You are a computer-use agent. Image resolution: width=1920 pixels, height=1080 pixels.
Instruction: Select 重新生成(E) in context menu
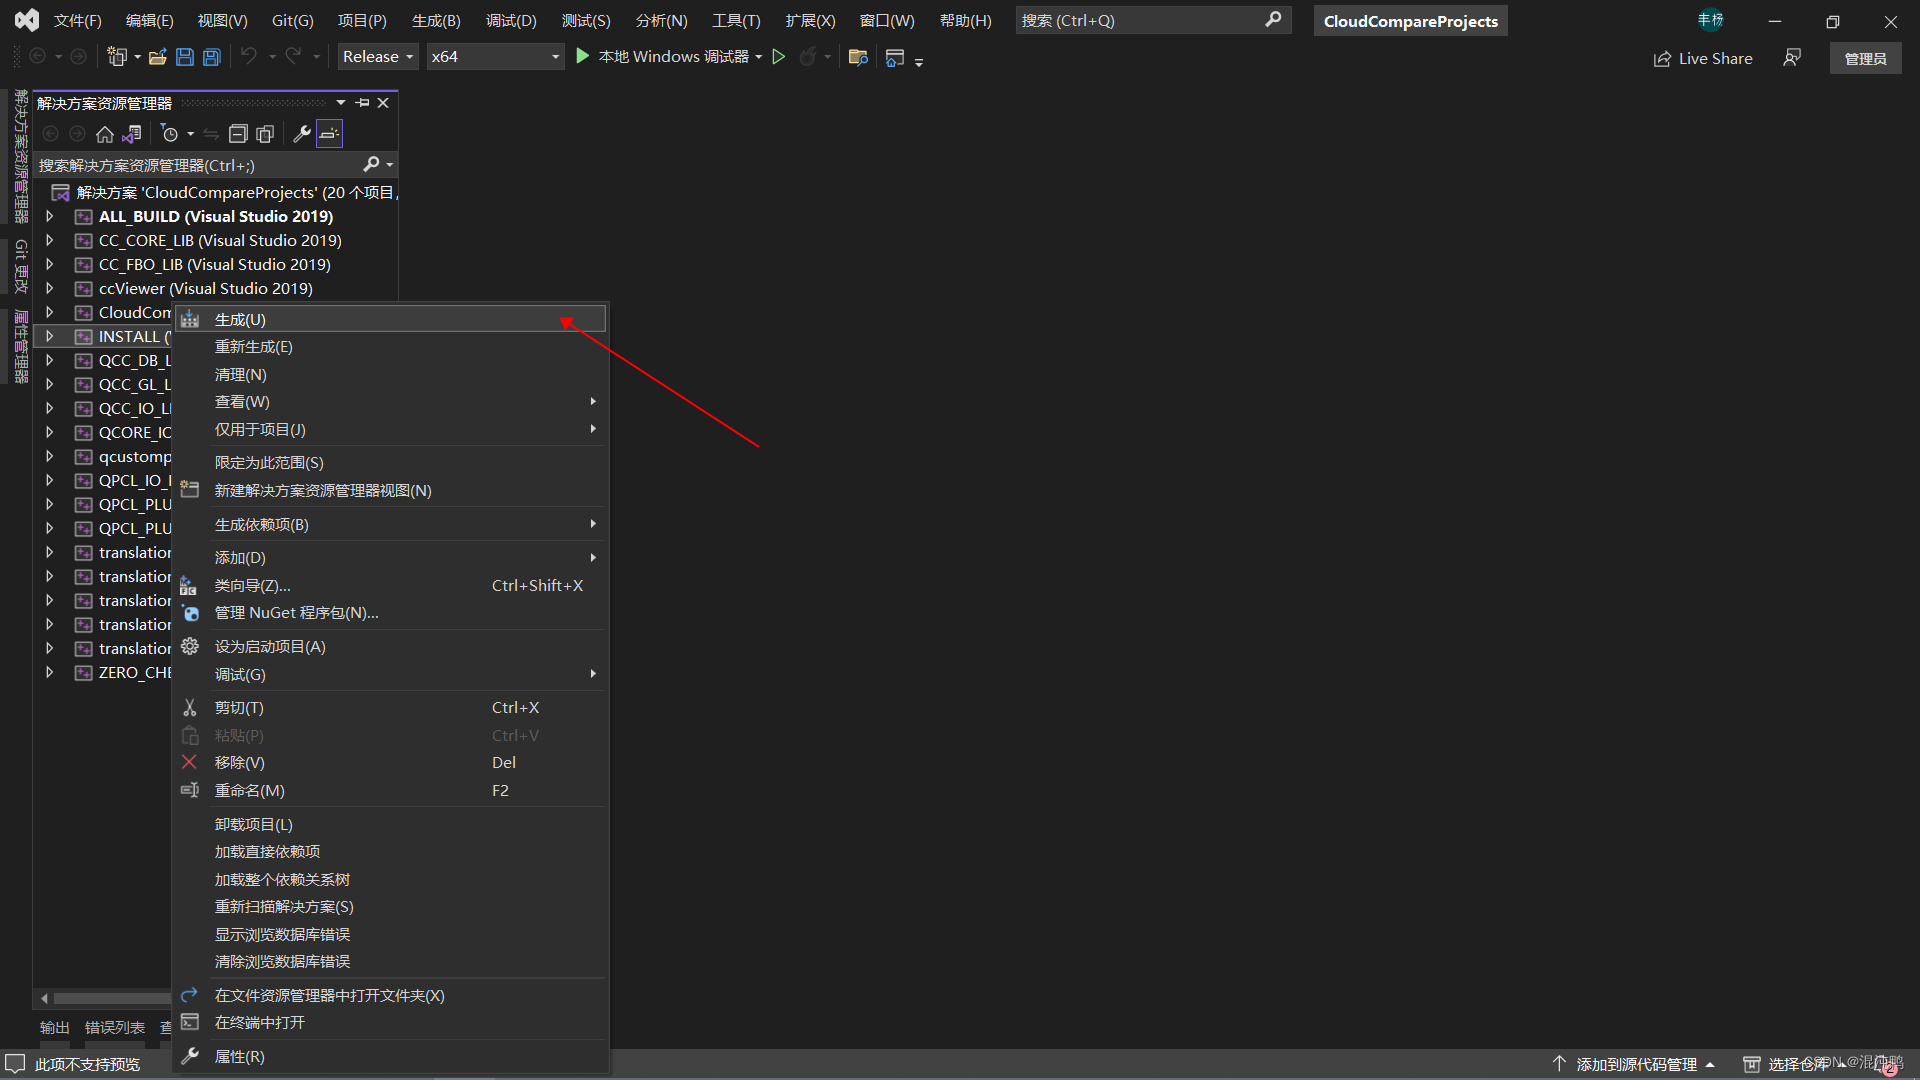point(254,347)
